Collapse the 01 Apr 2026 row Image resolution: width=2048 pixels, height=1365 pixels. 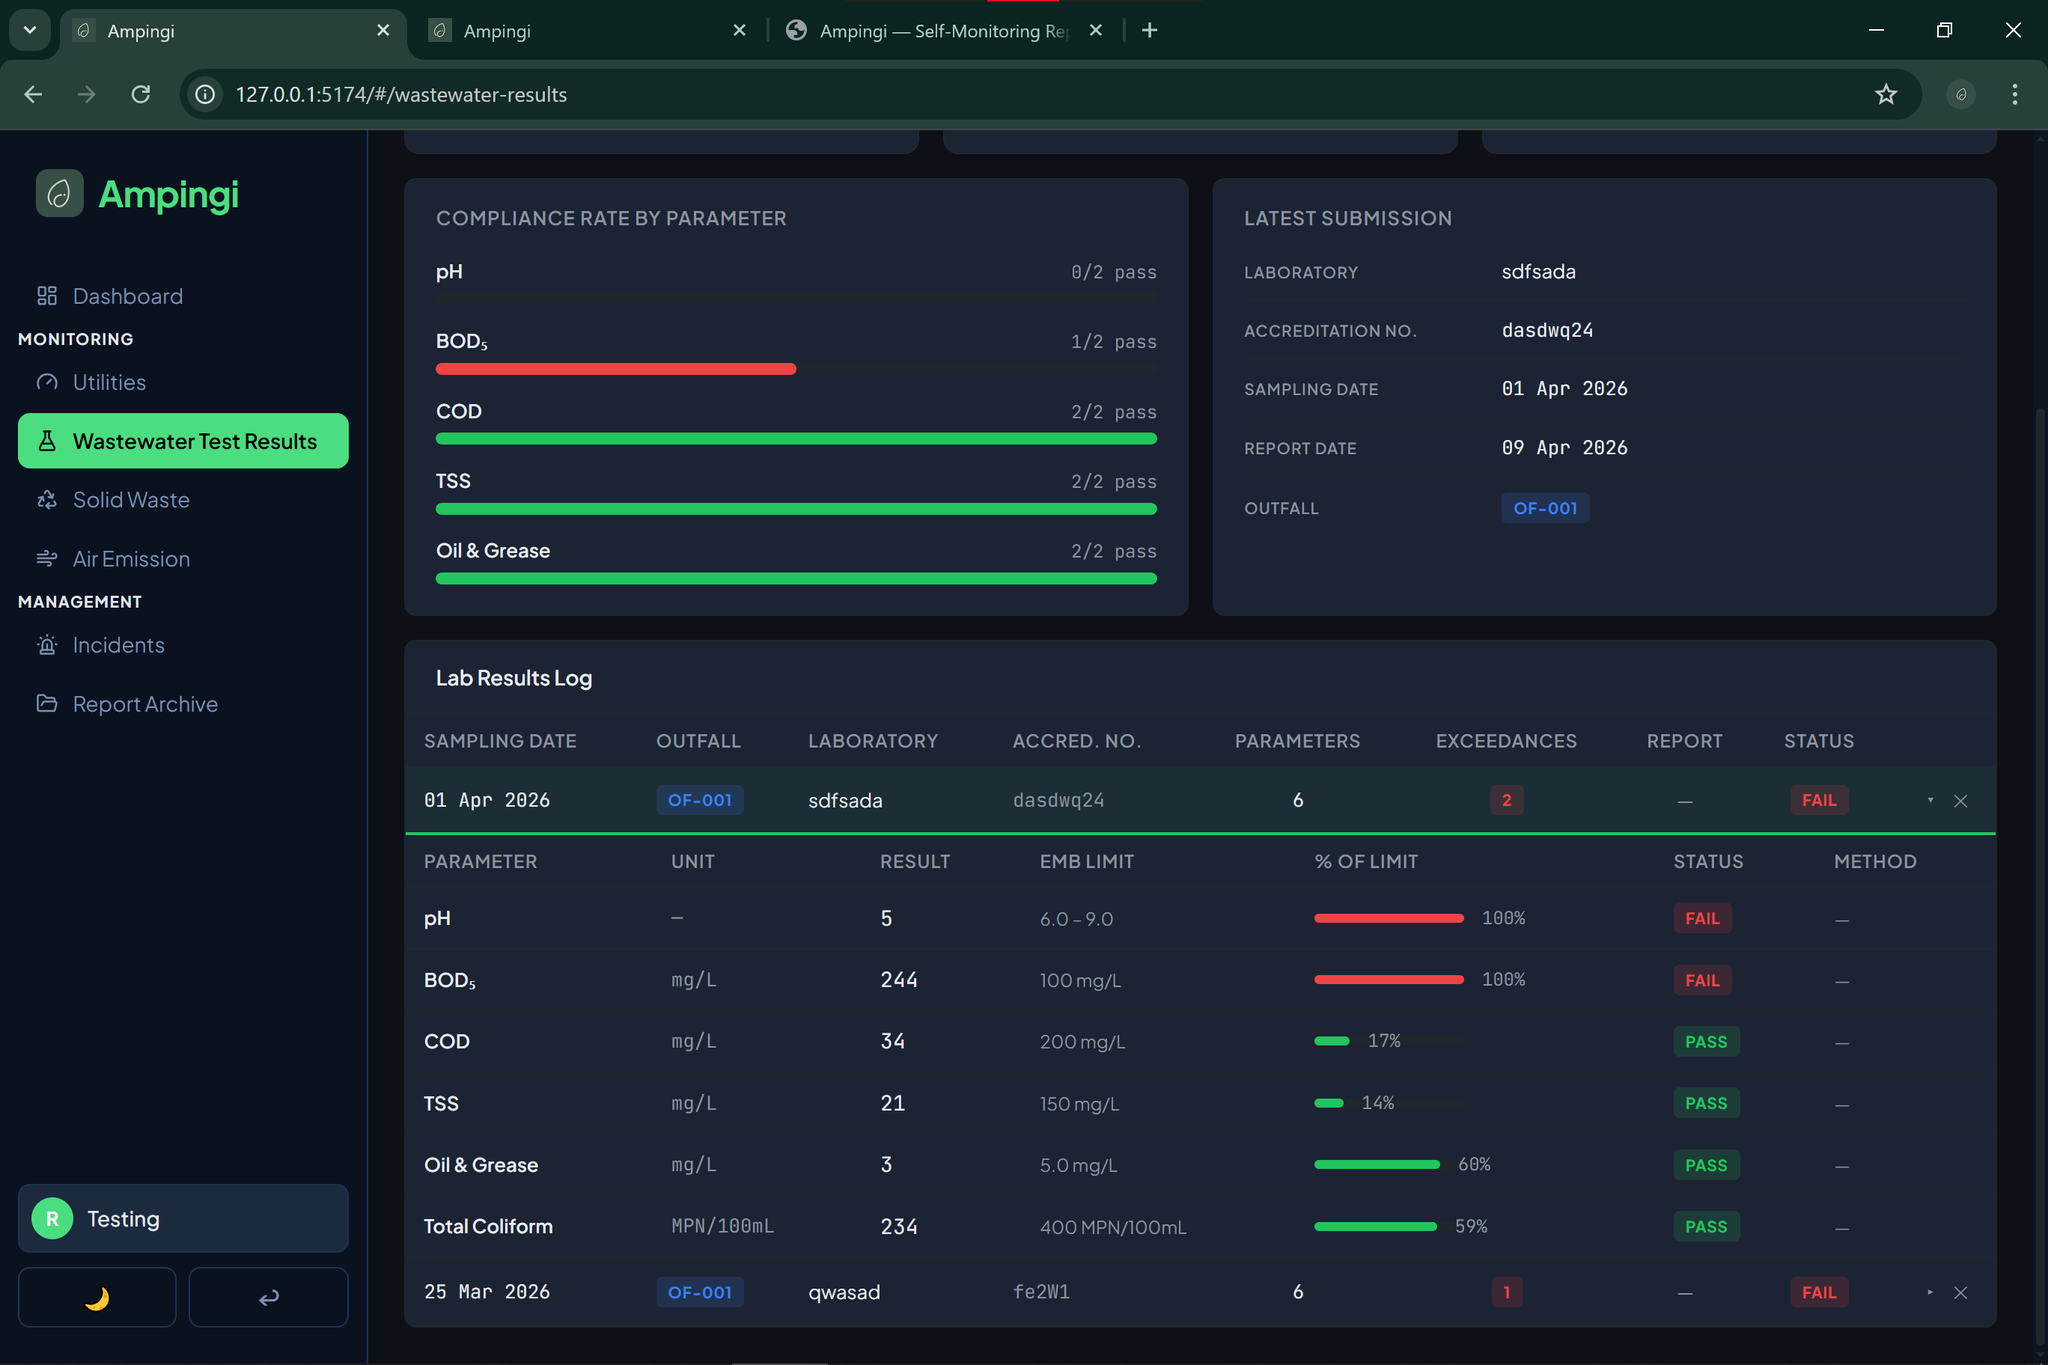coord(1930,800)
